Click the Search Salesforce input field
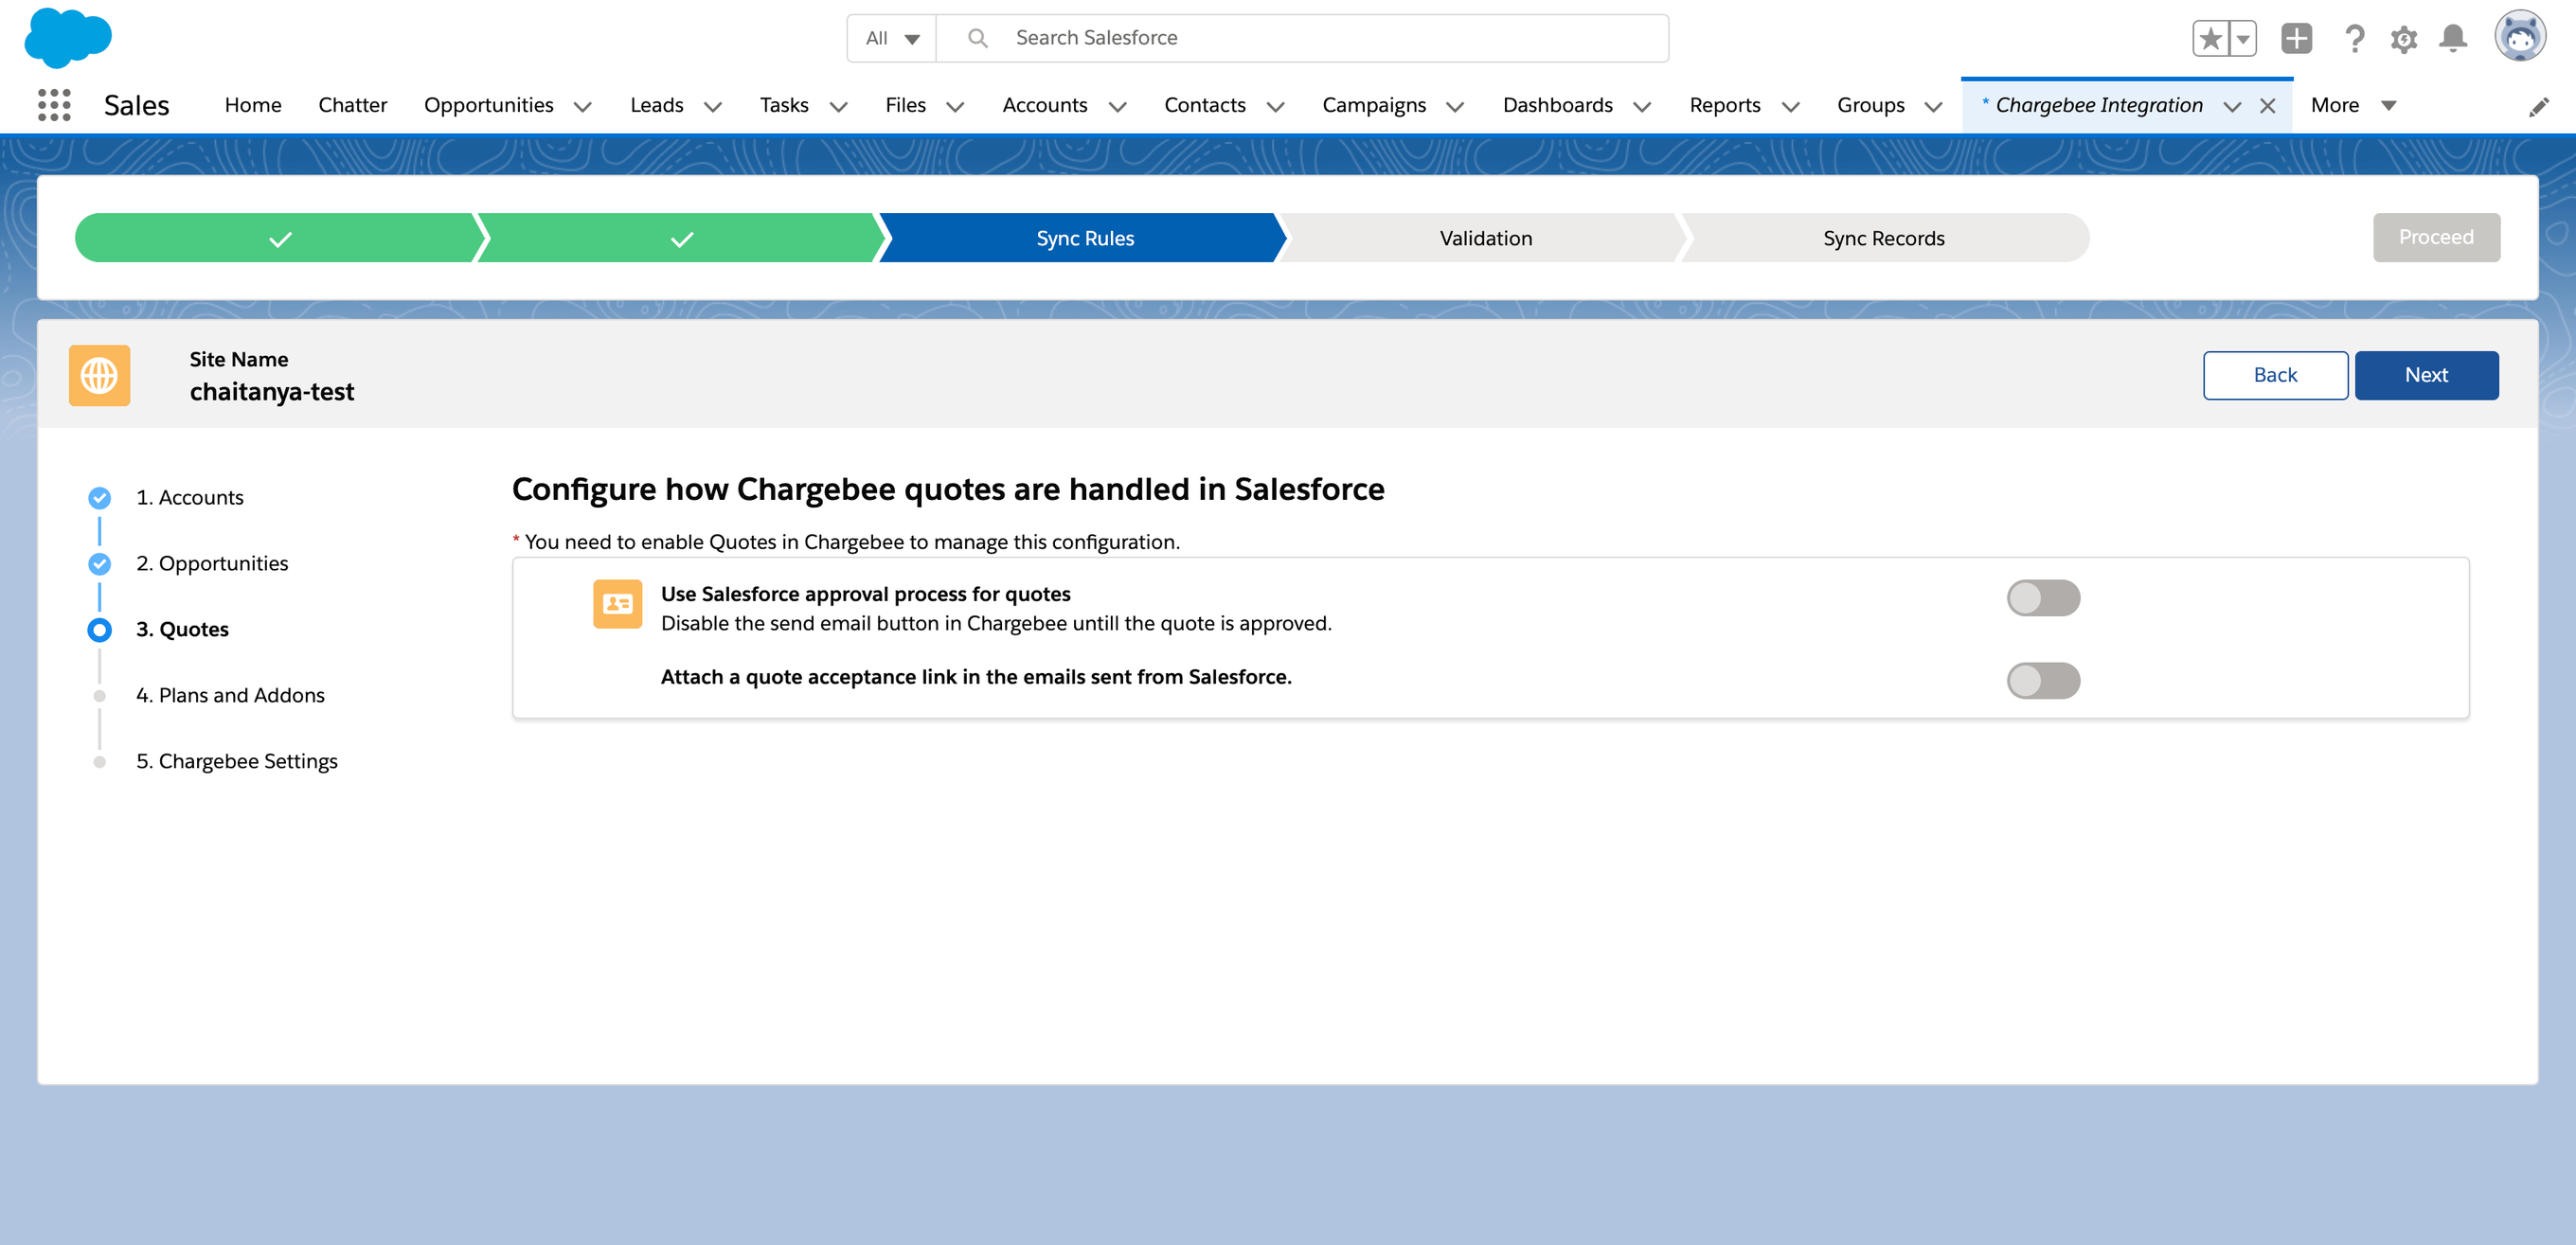 [1300, 38]
